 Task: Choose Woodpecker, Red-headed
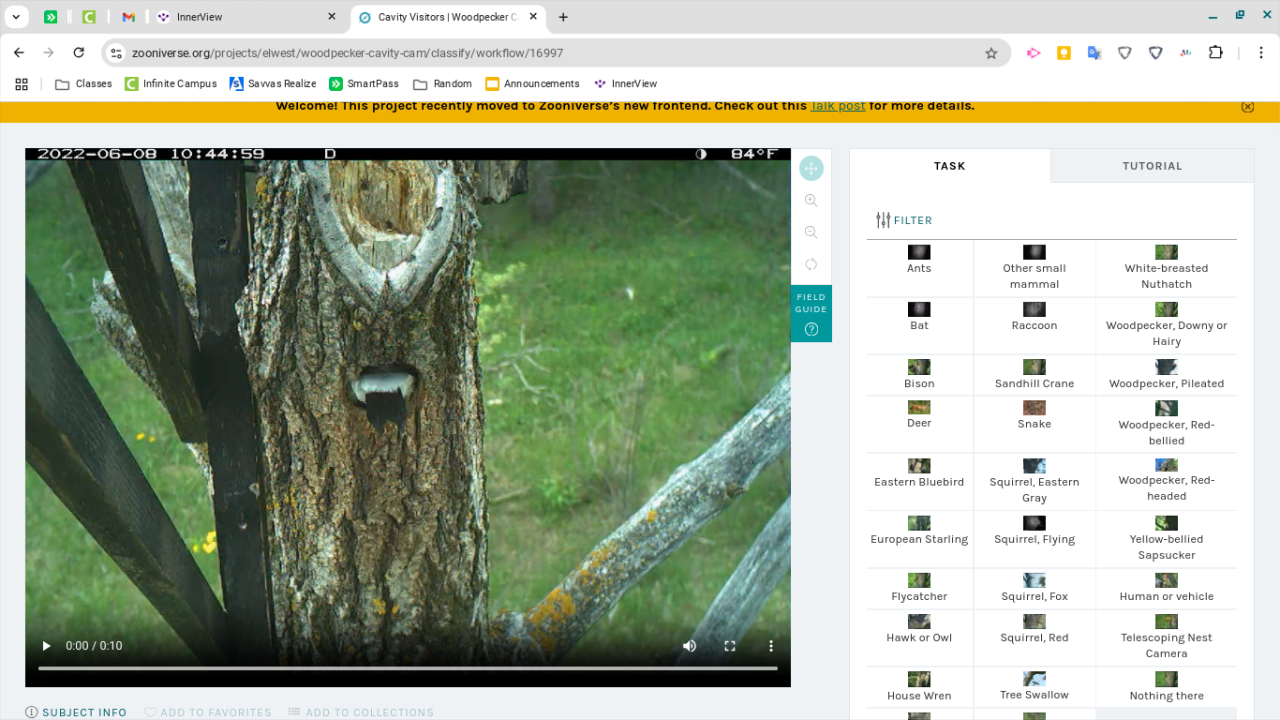[x=1166, y=481]
